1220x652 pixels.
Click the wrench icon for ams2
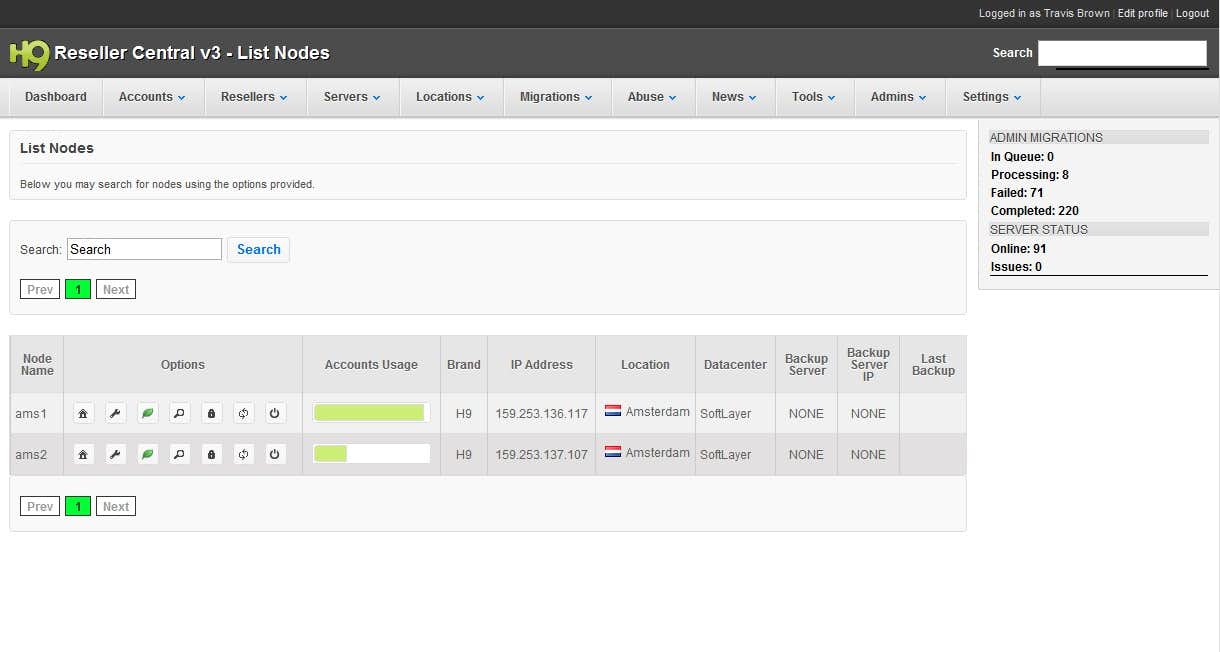point(116,454)
